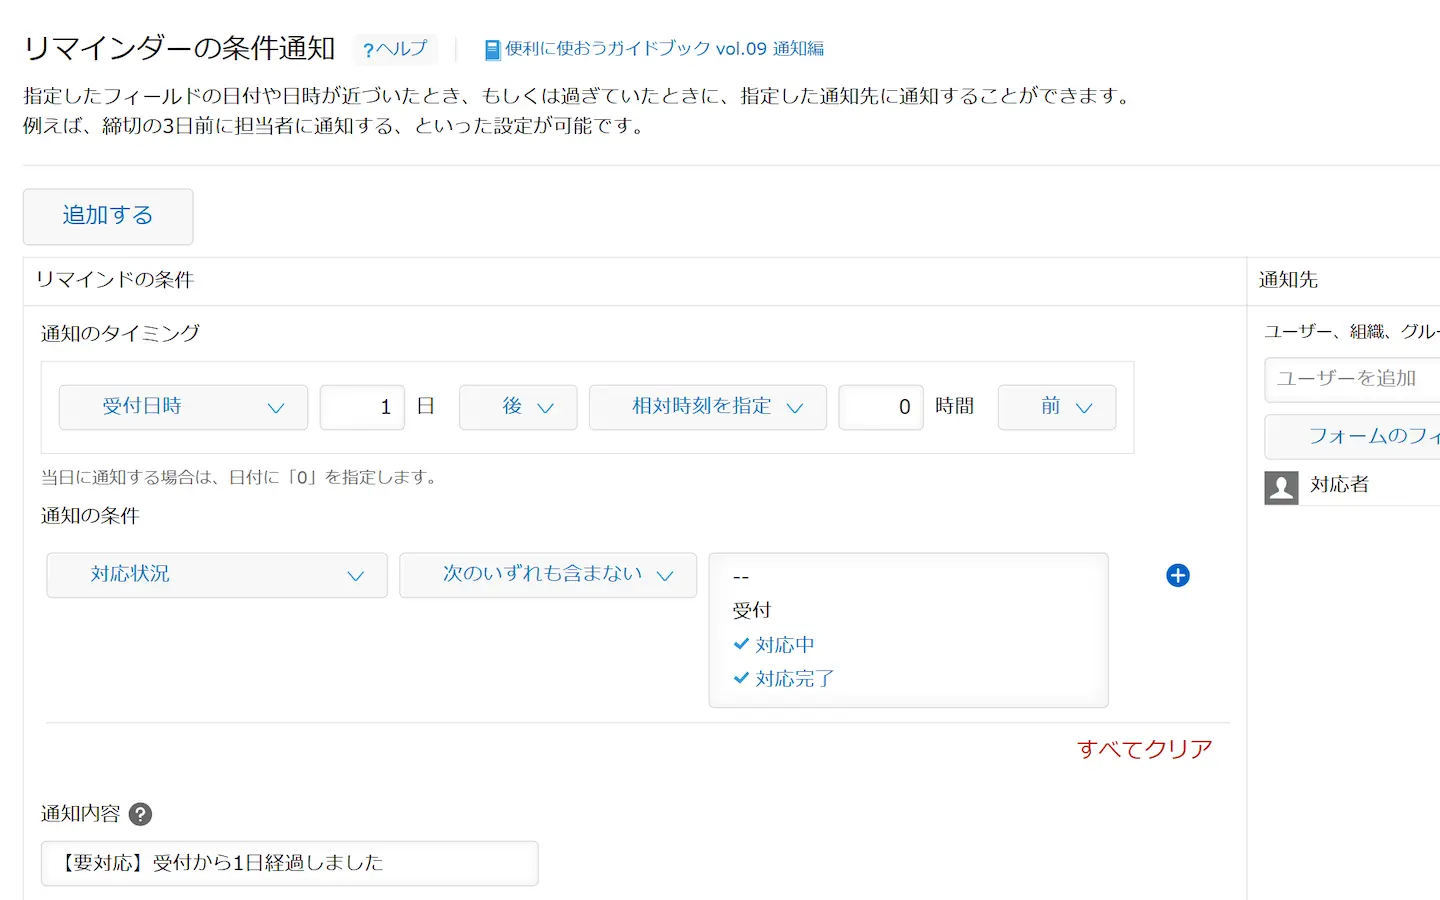The width and height of the screenshot is (1440, 900).
Task: Expand the 前 time direction dropdown
Action: pos(1056,407)
